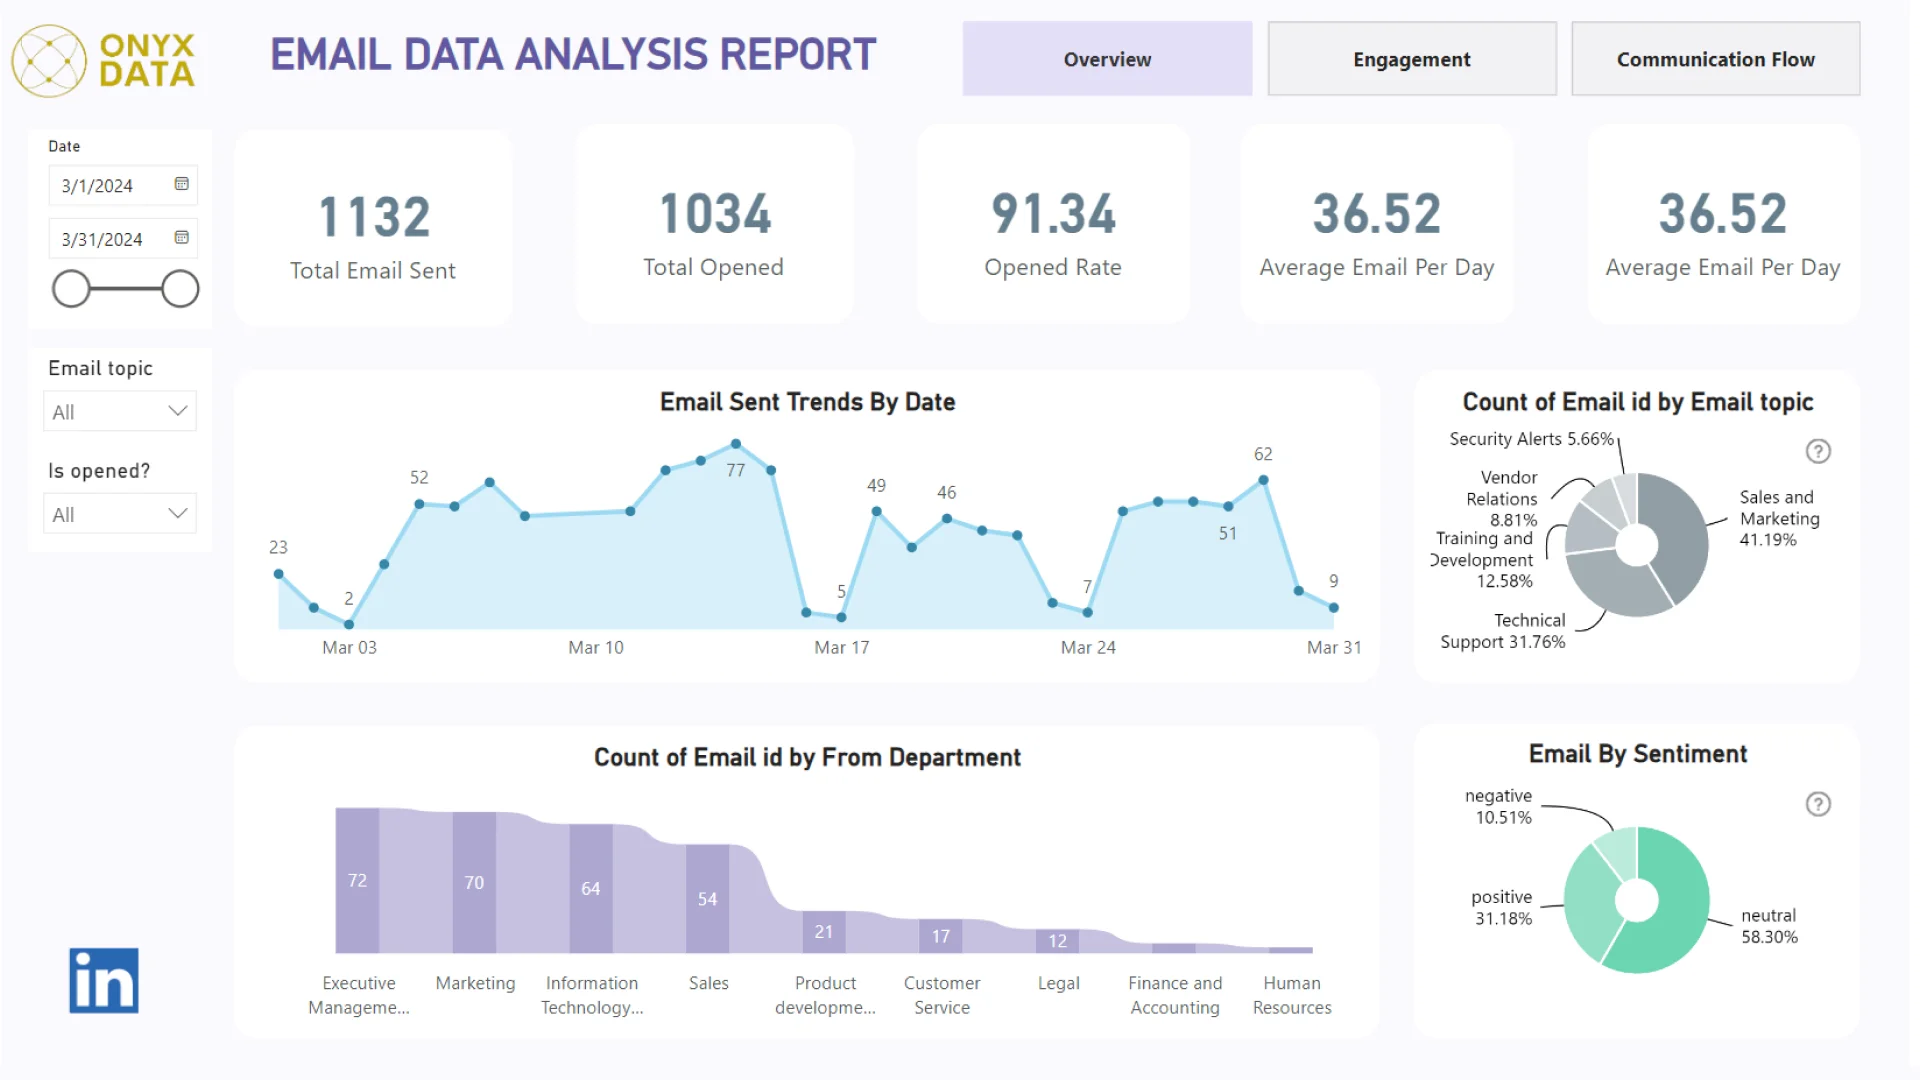Click the Training and Development 12.58% label
Viewport: 1920px width, 1080px height.
point(1483,560)
